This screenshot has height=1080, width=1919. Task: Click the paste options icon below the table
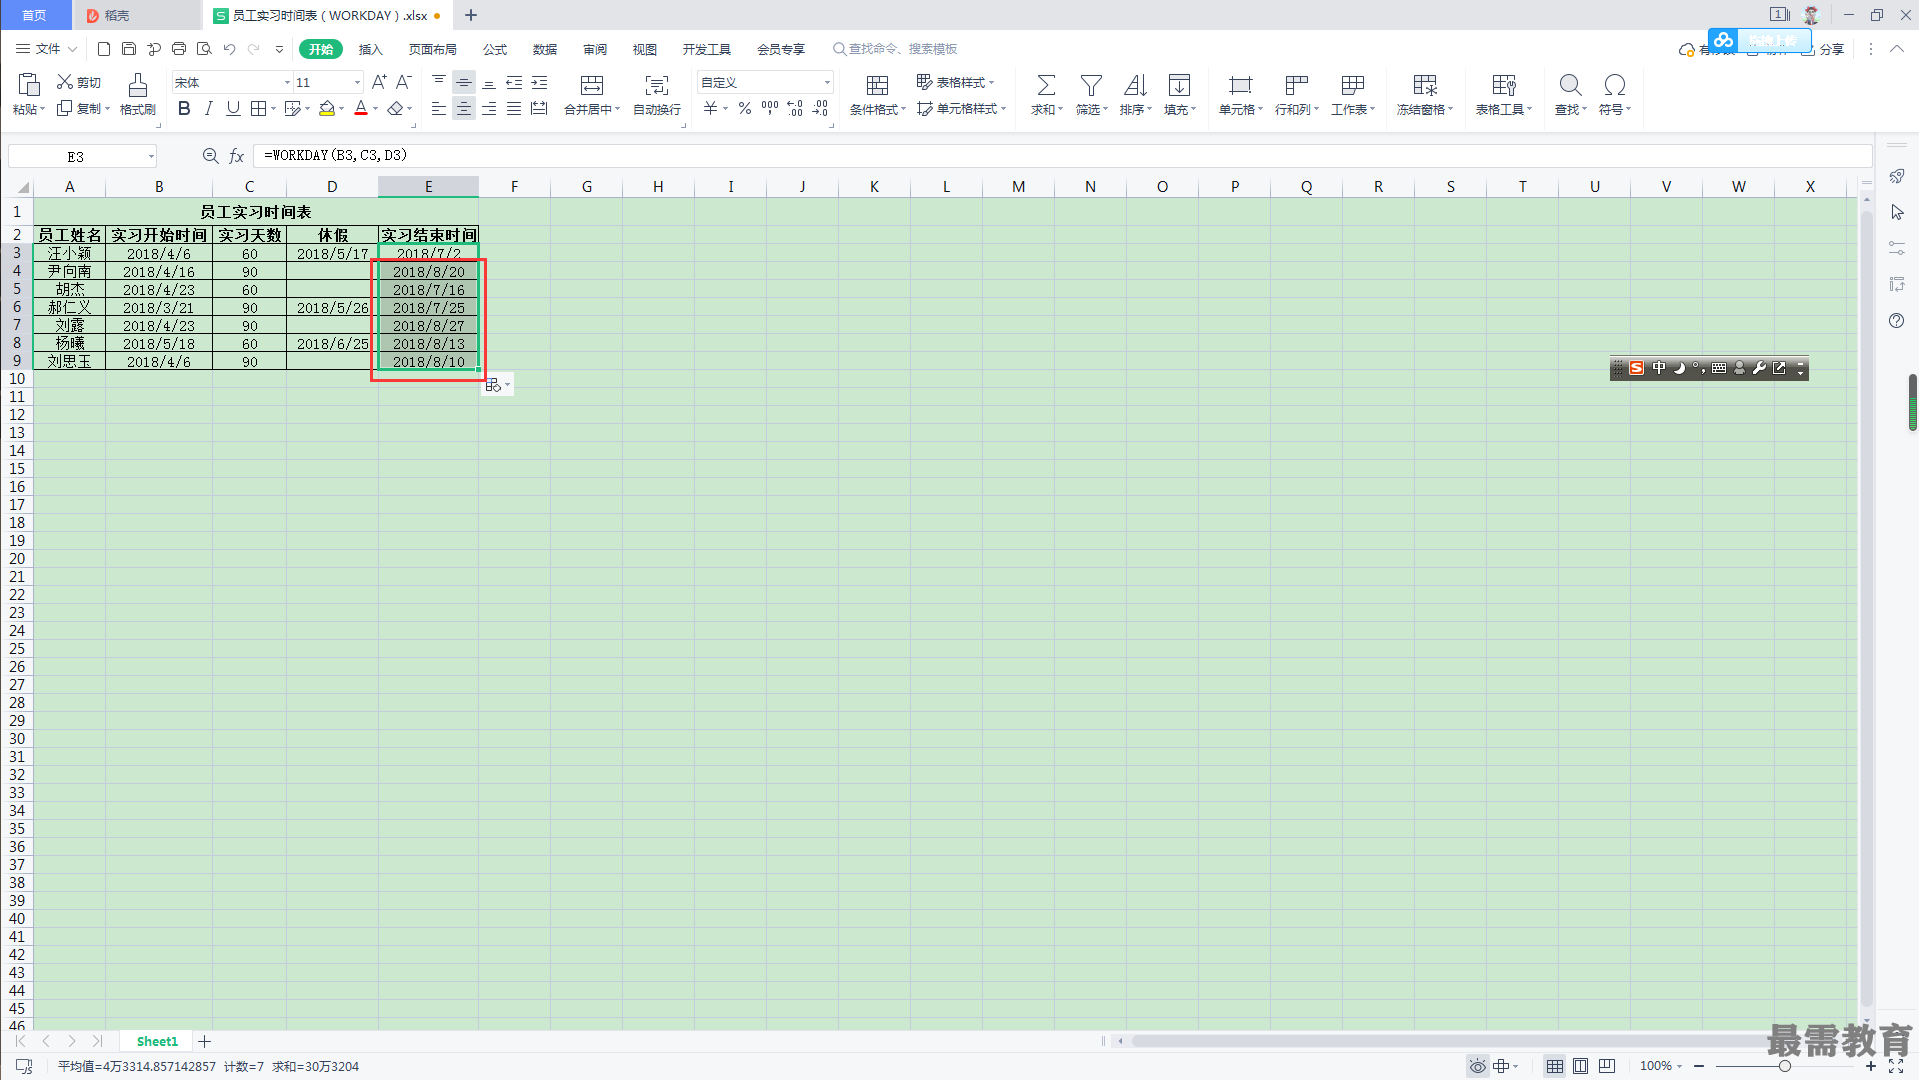click(x=497, y=385)
